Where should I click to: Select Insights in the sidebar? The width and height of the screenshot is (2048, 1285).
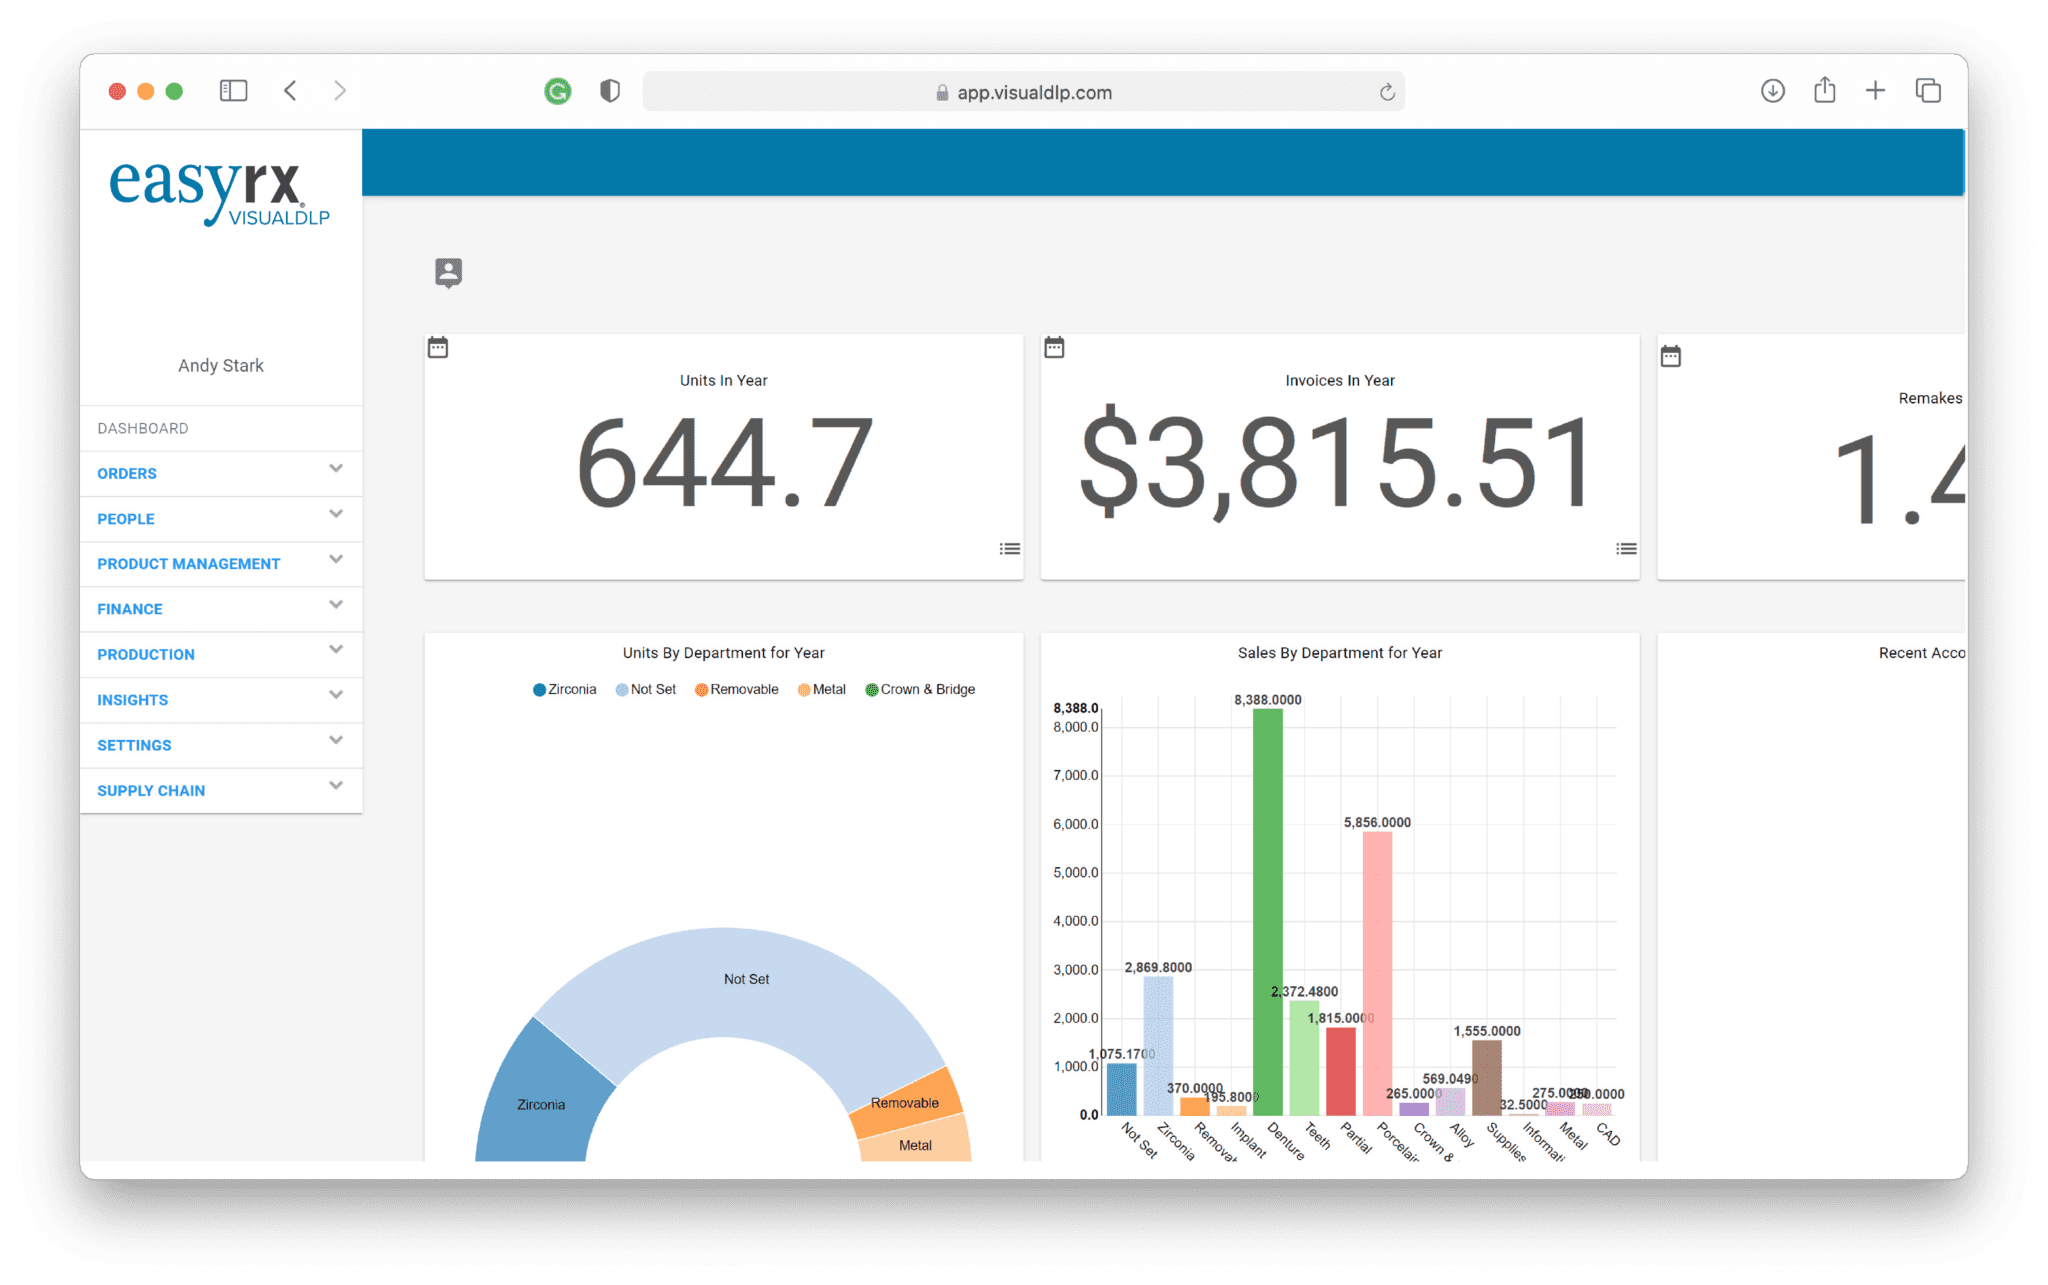(133, 700)
